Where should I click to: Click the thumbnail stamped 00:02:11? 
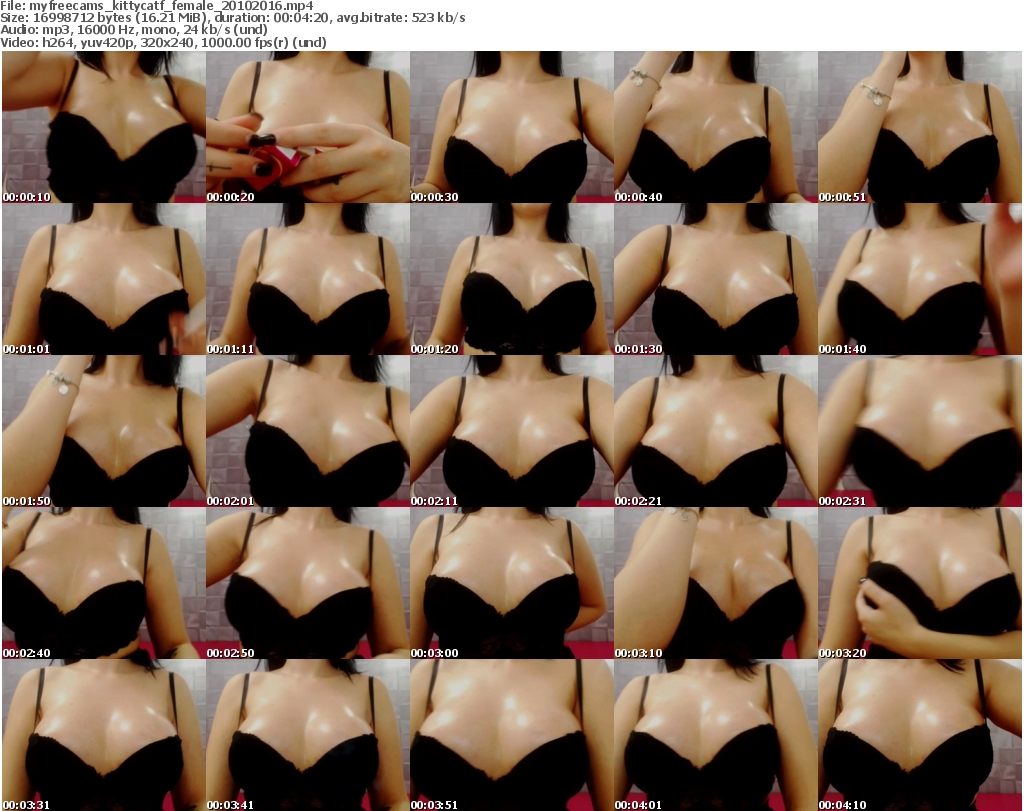pyautogui.click(x=512, y=431)
